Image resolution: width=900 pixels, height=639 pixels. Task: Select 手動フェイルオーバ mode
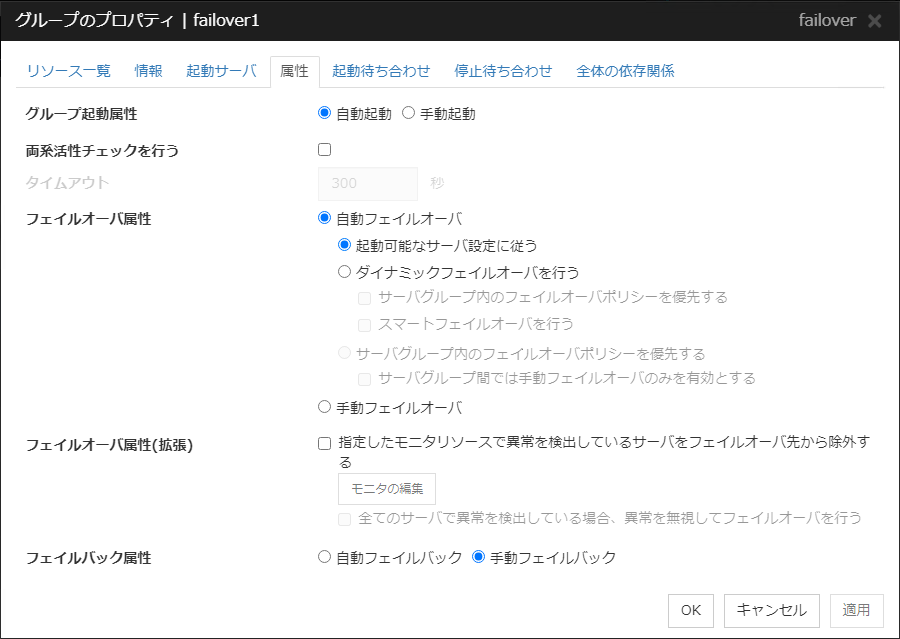tap(321, 406)
